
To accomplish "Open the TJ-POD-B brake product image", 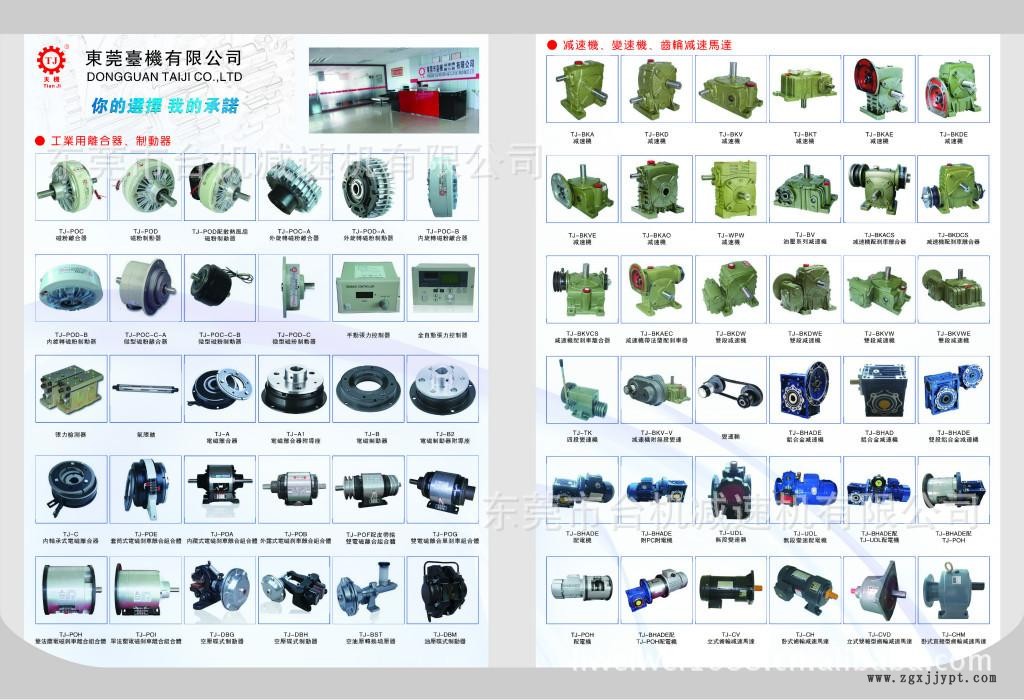I will [x=71, y=288].
